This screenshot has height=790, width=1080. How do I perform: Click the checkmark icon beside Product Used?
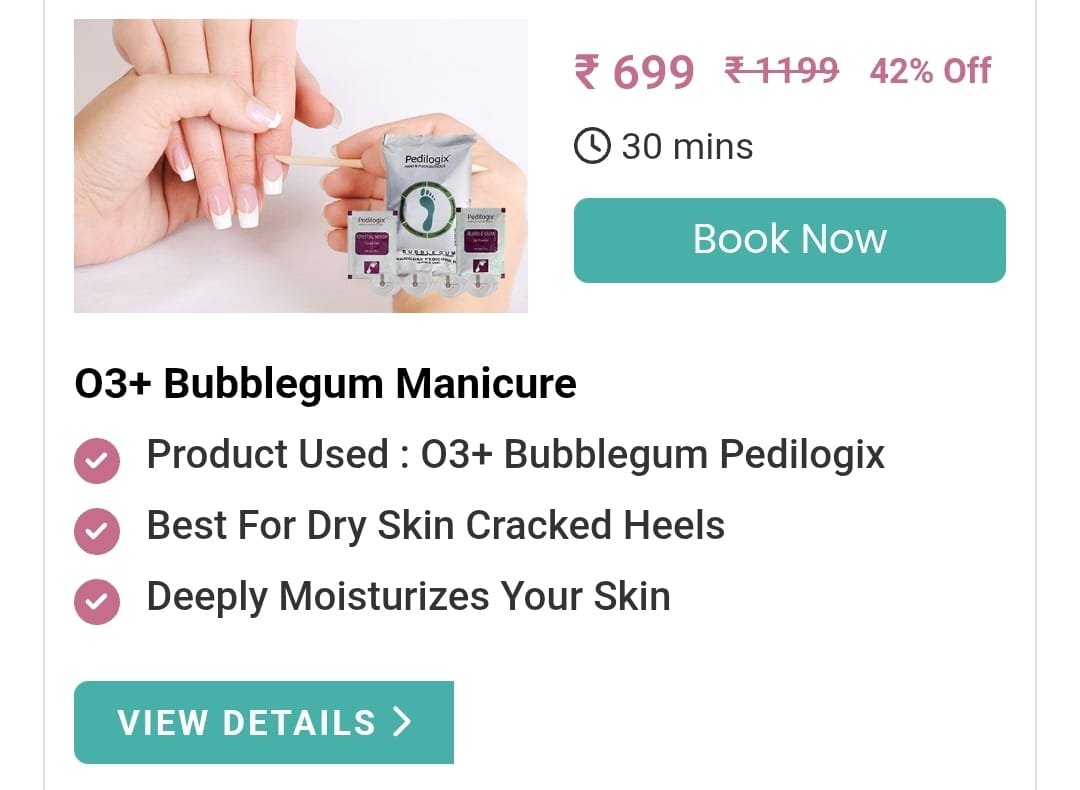pyautogui.click(x=97, y=460)
